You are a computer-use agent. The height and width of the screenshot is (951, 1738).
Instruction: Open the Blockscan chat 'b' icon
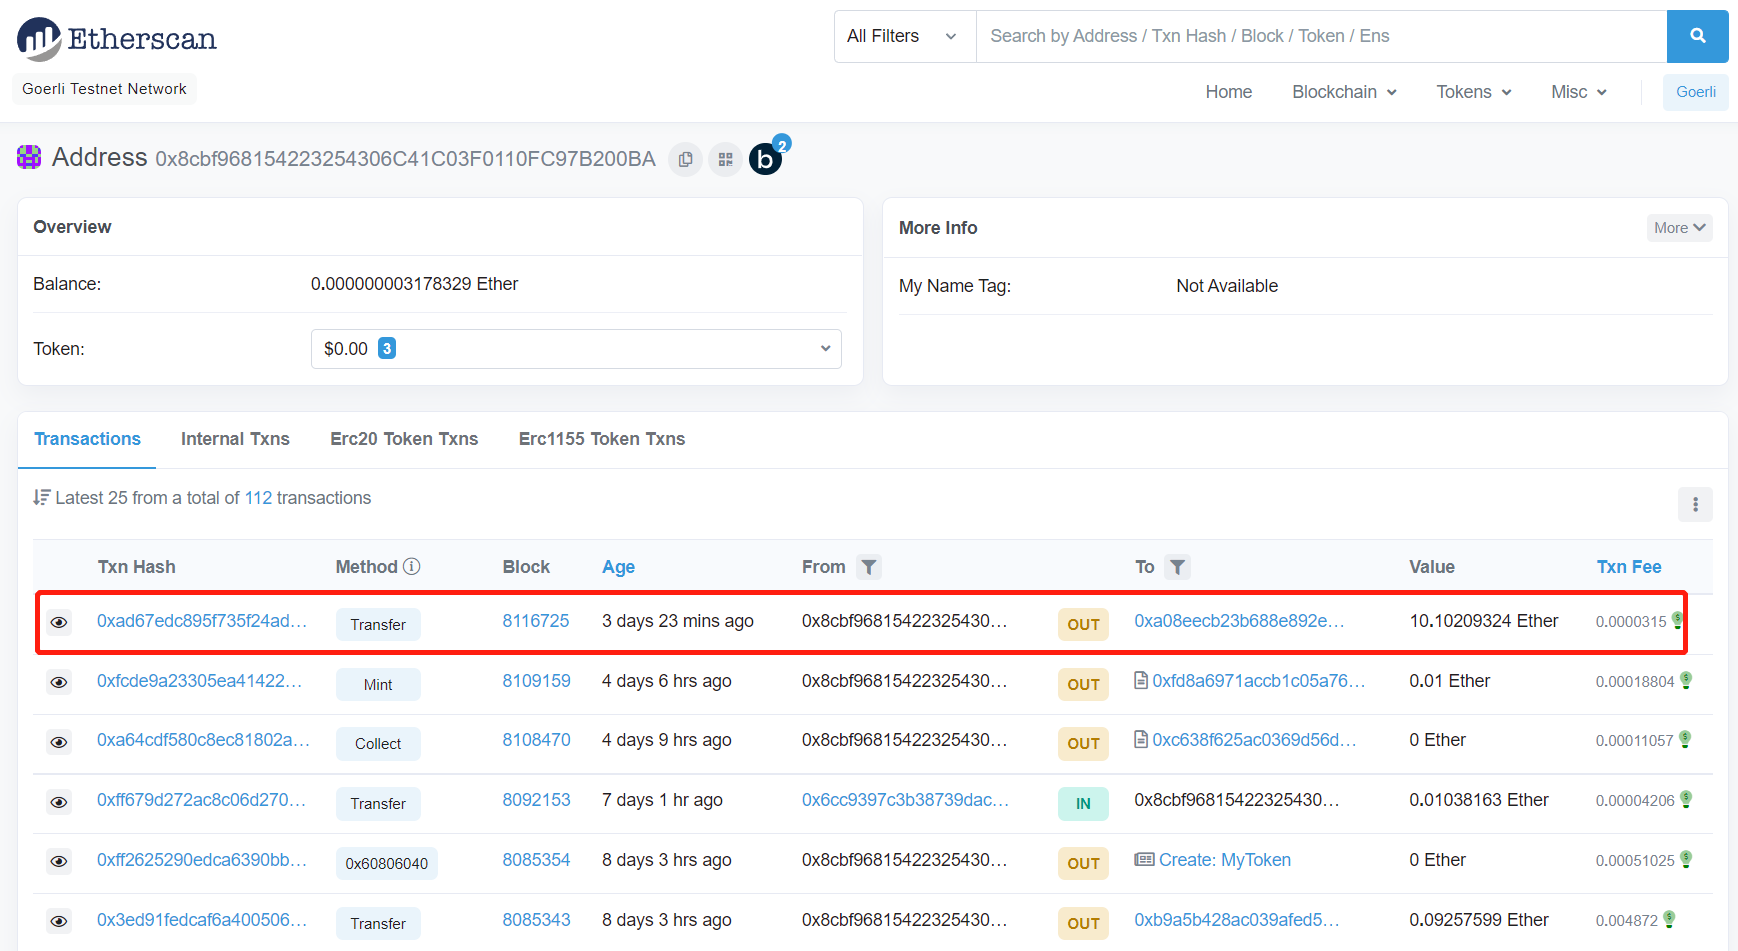pyautogui.click(x=765, y=159)
